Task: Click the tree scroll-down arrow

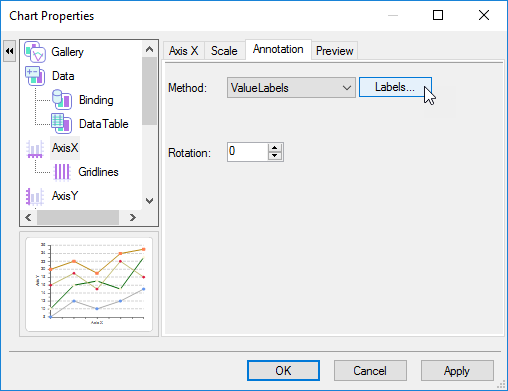Action: 149,201
